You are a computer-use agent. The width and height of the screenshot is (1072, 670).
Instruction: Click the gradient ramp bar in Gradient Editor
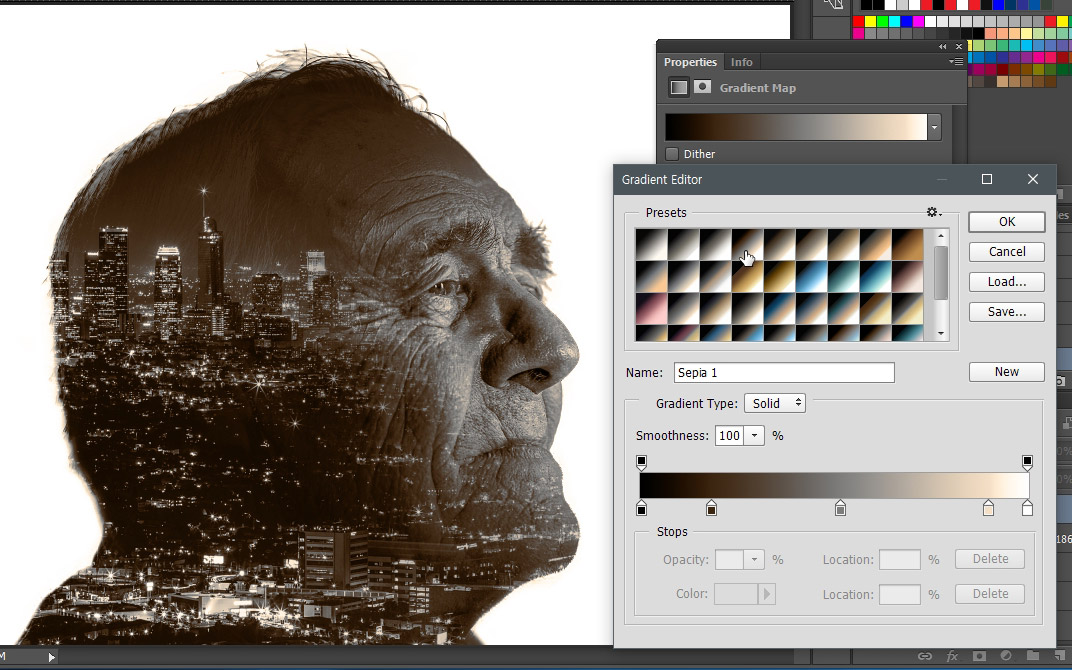click(x=834, y=485)
